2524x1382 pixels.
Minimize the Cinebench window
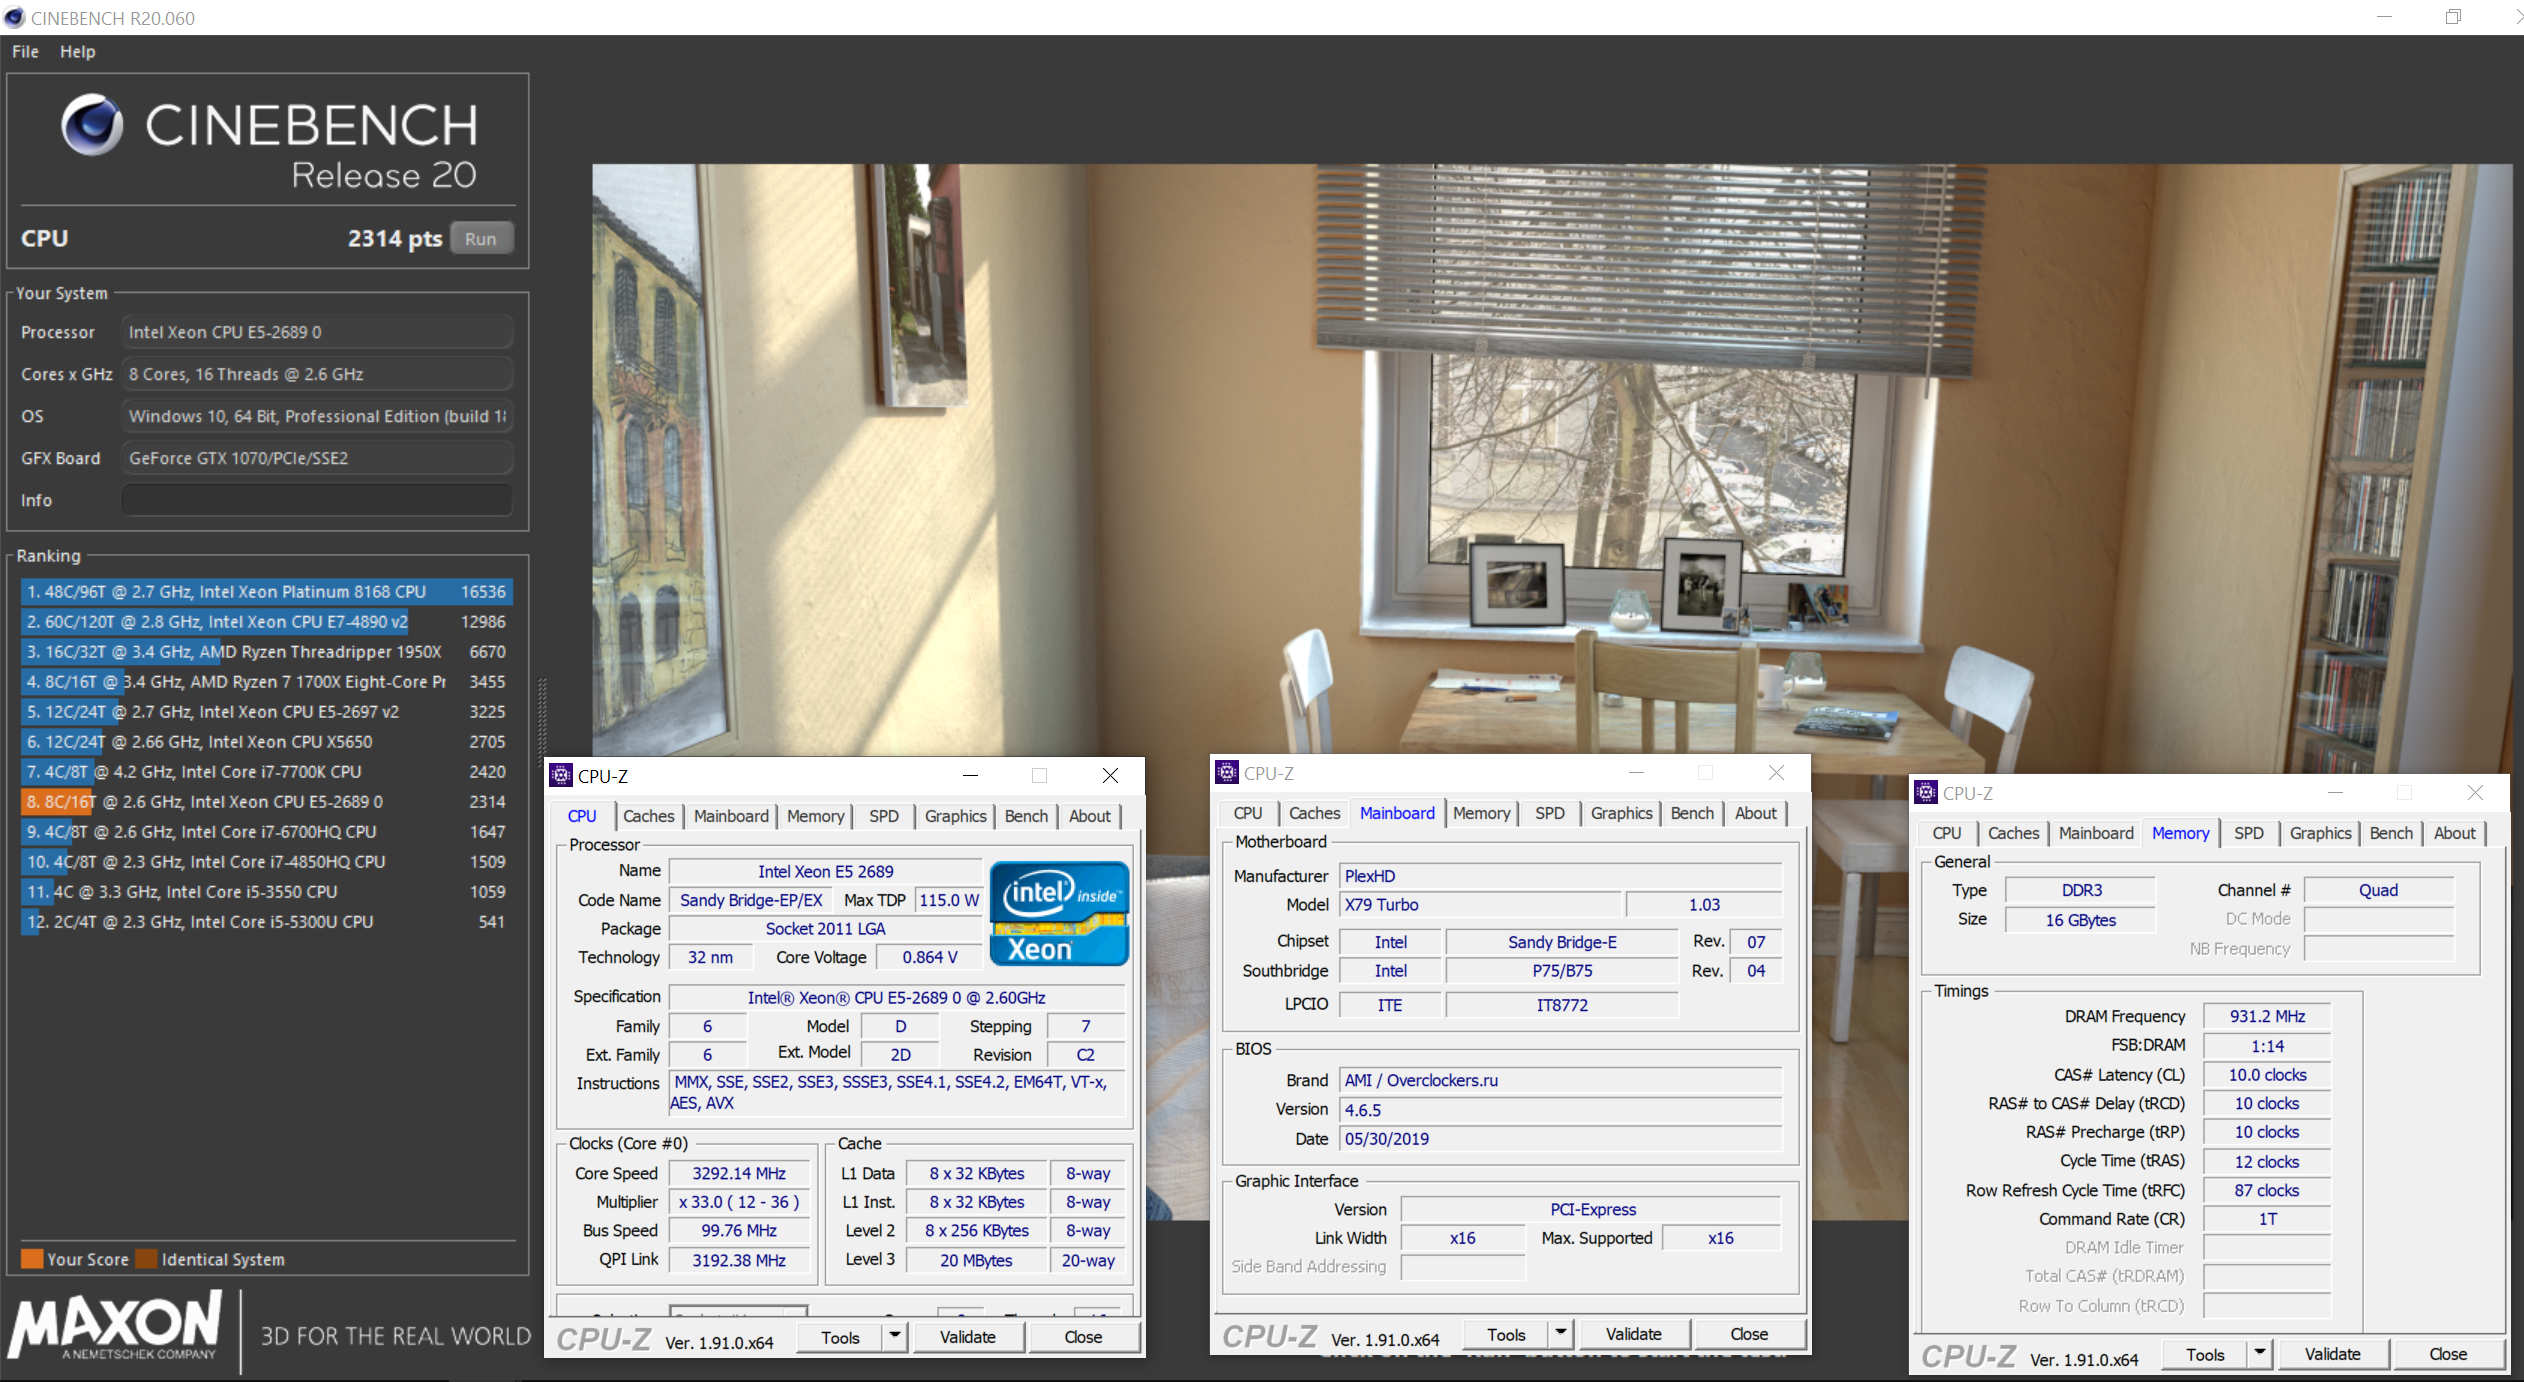coord(2384,17)
